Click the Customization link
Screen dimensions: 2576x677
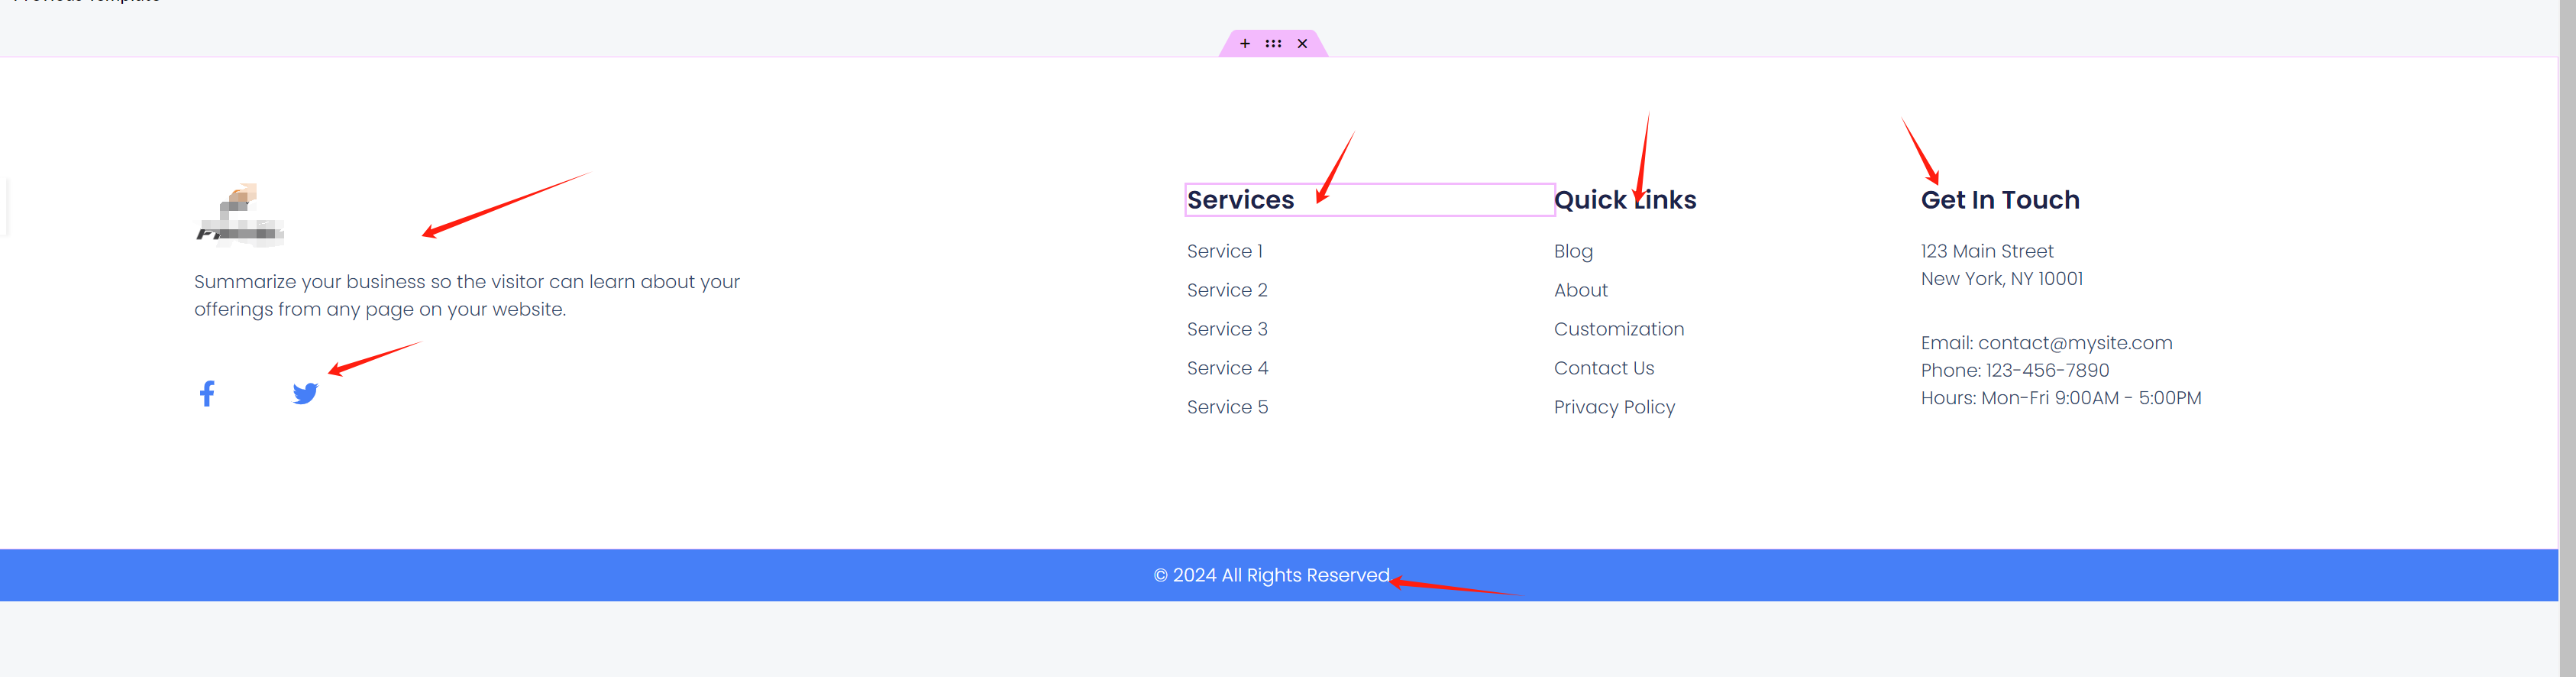tap(1618, 329)
